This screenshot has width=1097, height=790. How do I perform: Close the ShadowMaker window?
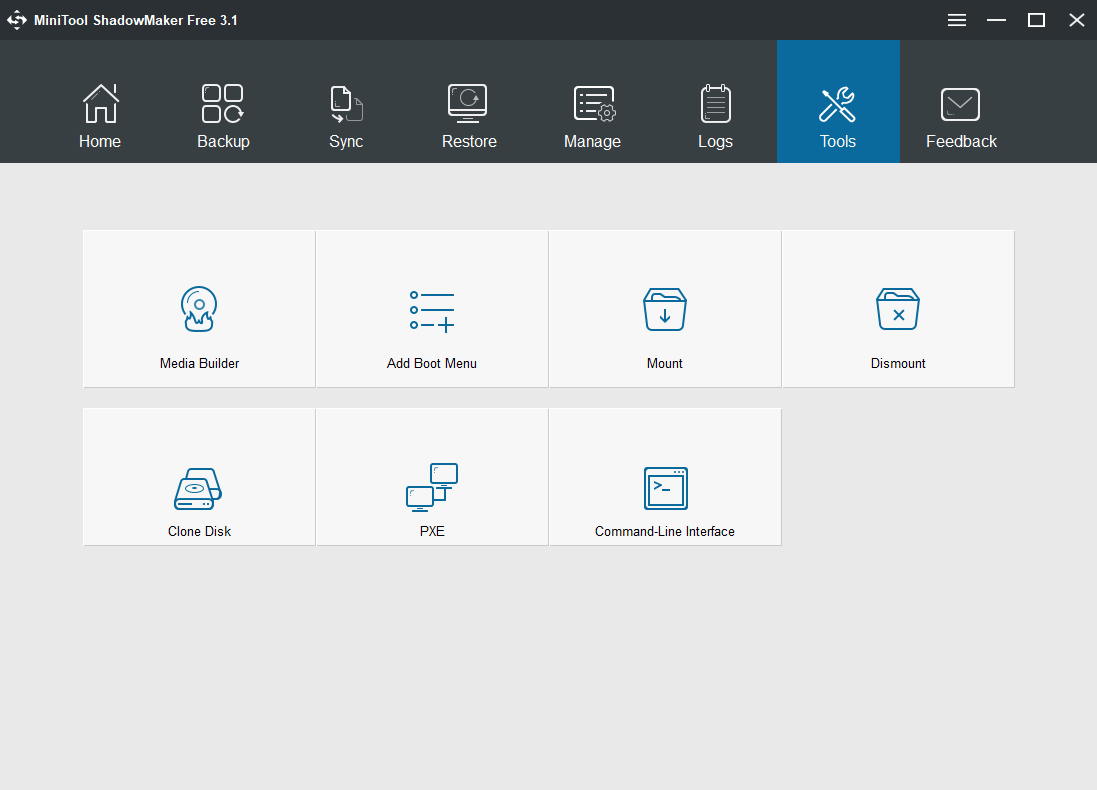[1077, 20]
